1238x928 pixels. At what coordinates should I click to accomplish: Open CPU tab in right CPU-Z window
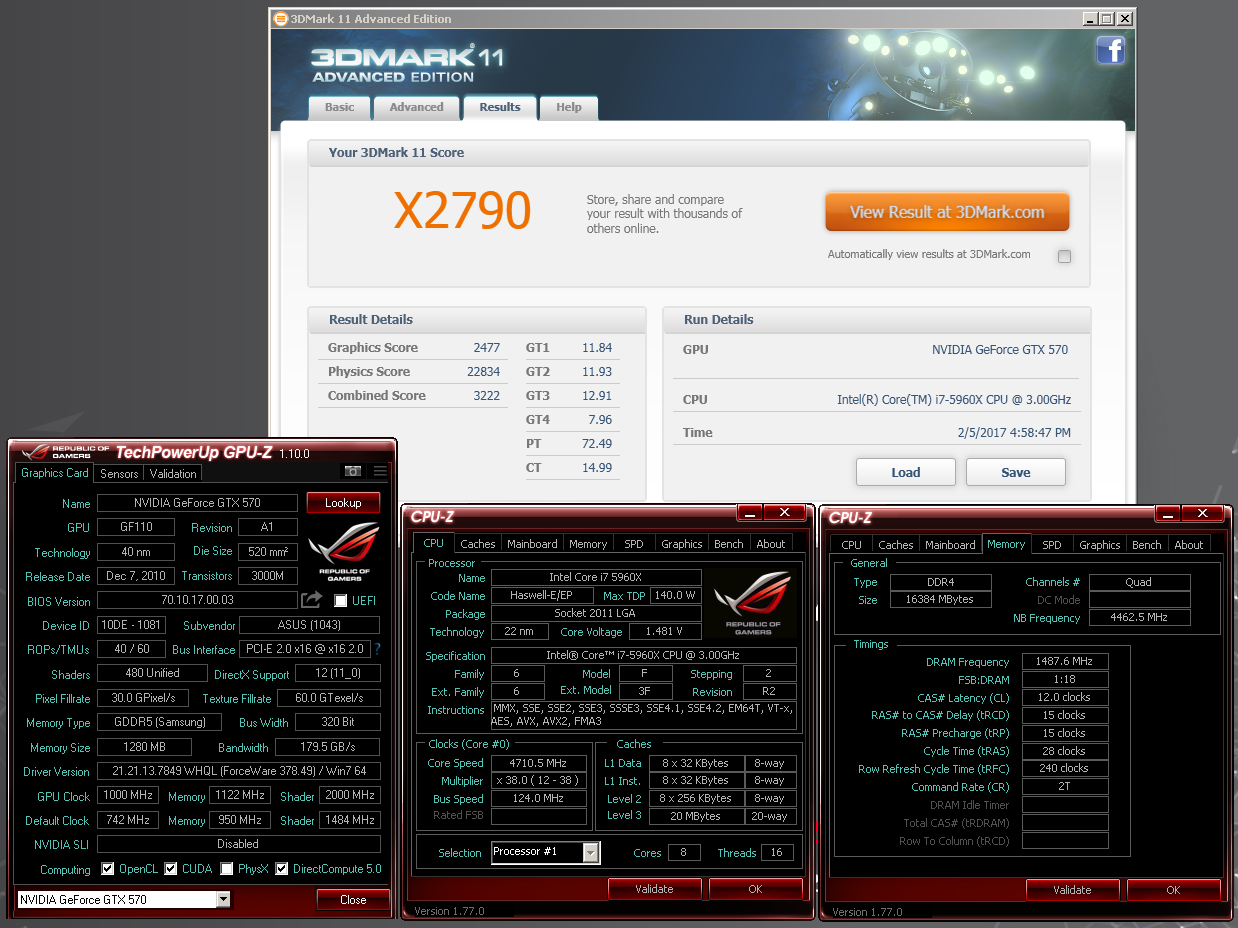click(x=851, y=545)
